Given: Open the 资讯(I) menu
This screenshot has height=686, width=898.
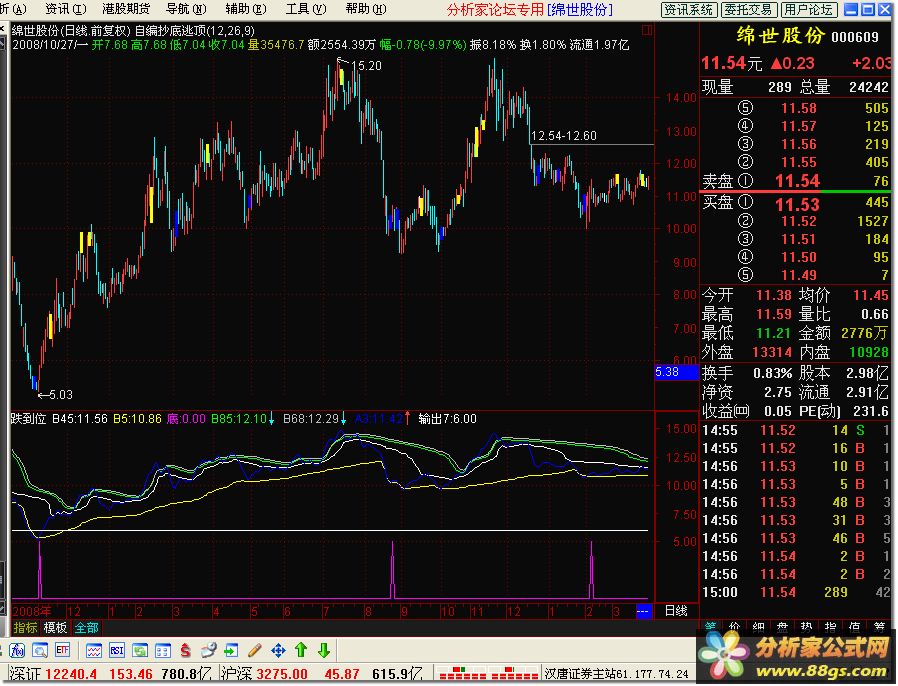Looking at the screenshot, I should tap(66, 9).
